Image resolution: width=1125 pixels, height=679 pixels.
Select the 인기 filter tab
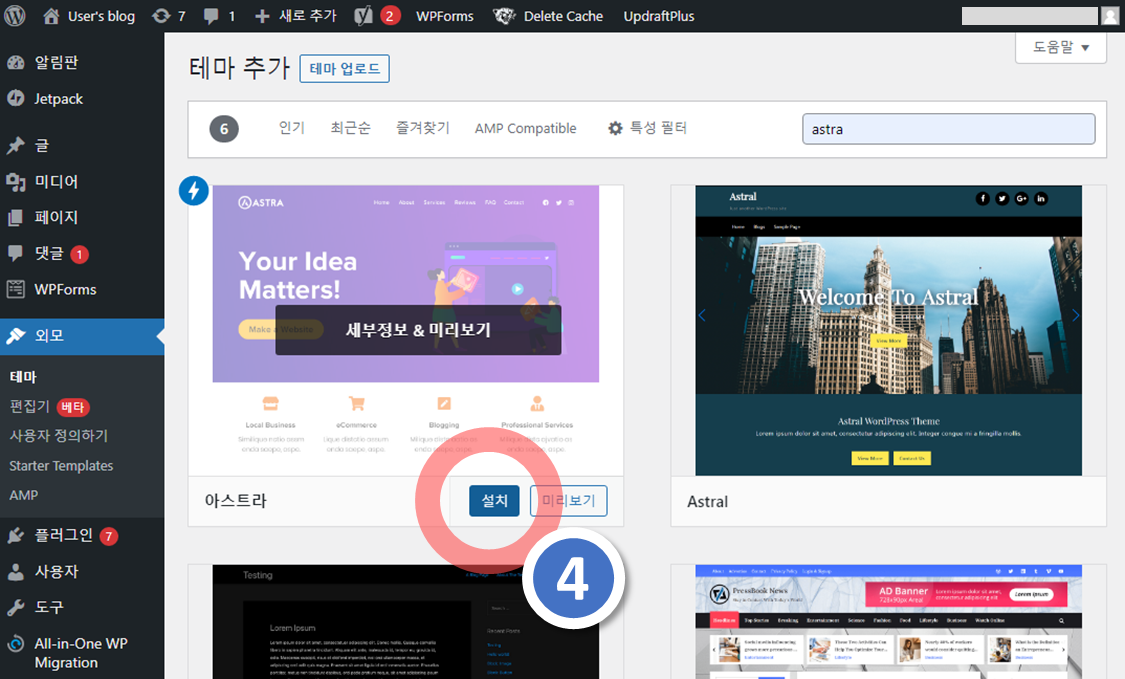click(291, 128)
